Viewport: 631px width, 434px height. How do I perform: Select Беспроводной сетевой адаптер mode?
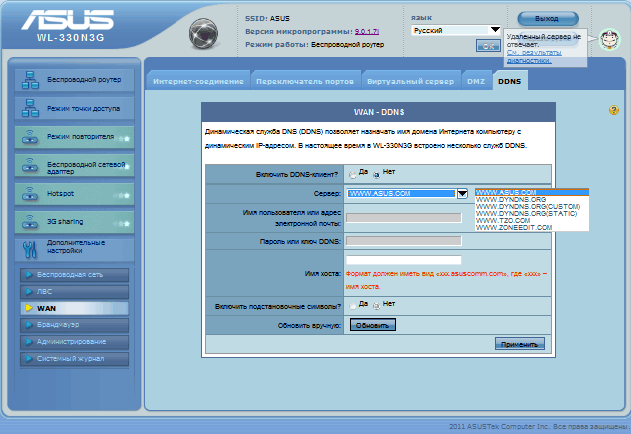coord(74,165)
